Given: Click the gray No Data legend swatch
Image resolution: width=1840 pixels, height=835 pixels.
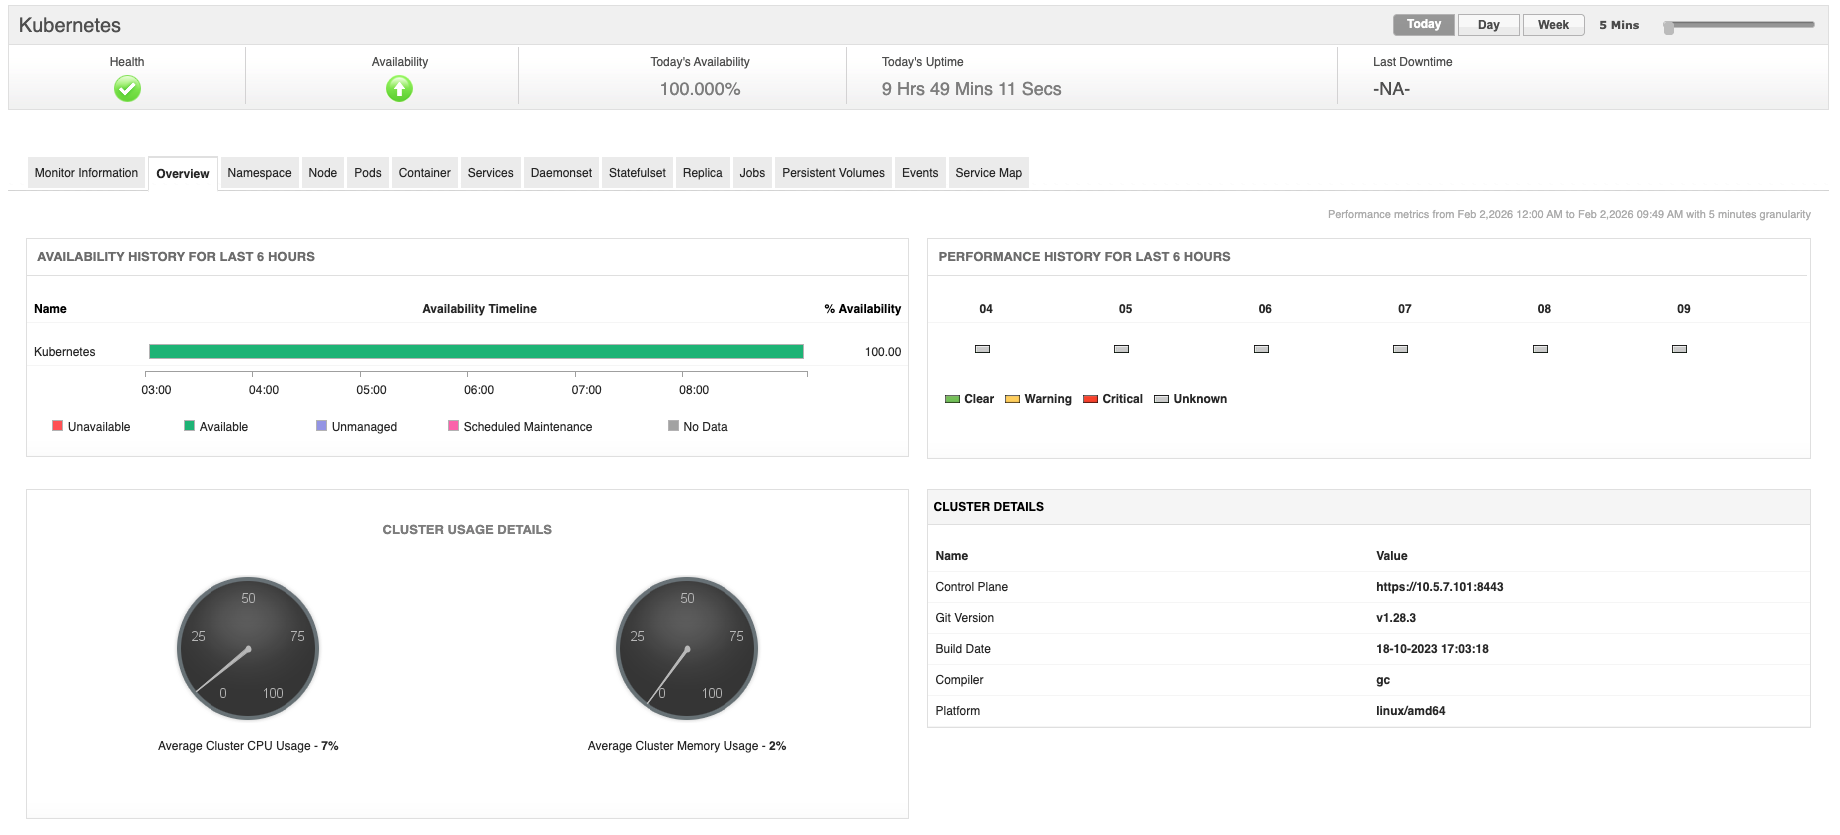Looking at the screenshot, I should [673, 426].
